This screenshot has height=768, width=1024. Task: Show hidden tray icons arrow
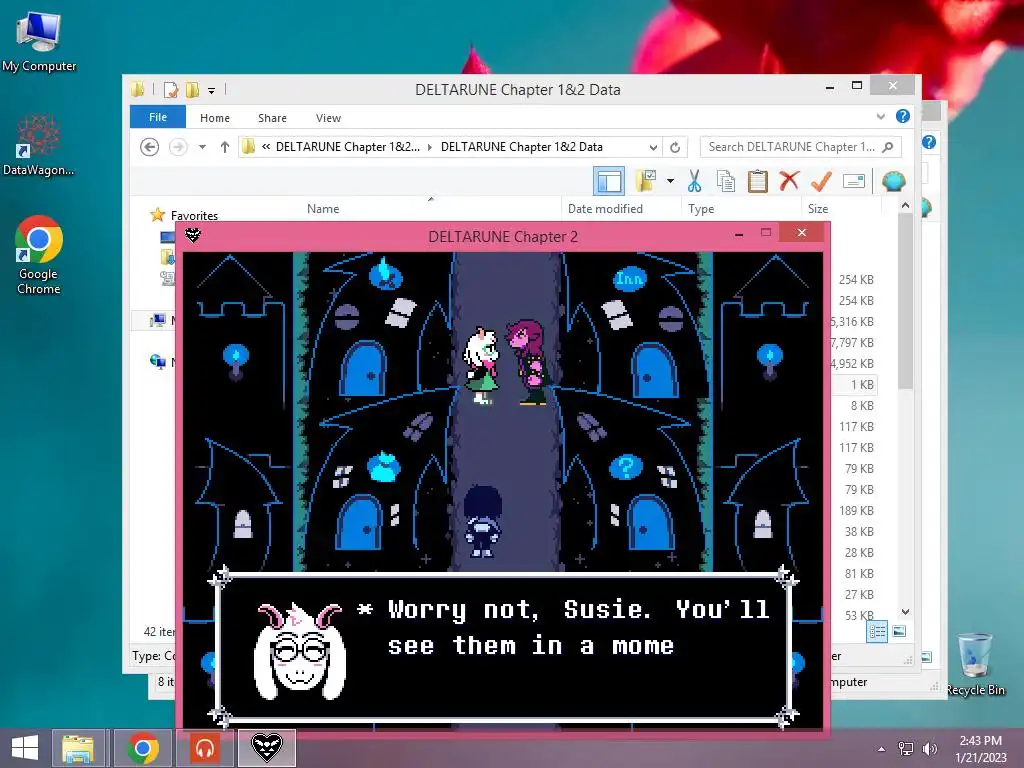click(882, 749)
